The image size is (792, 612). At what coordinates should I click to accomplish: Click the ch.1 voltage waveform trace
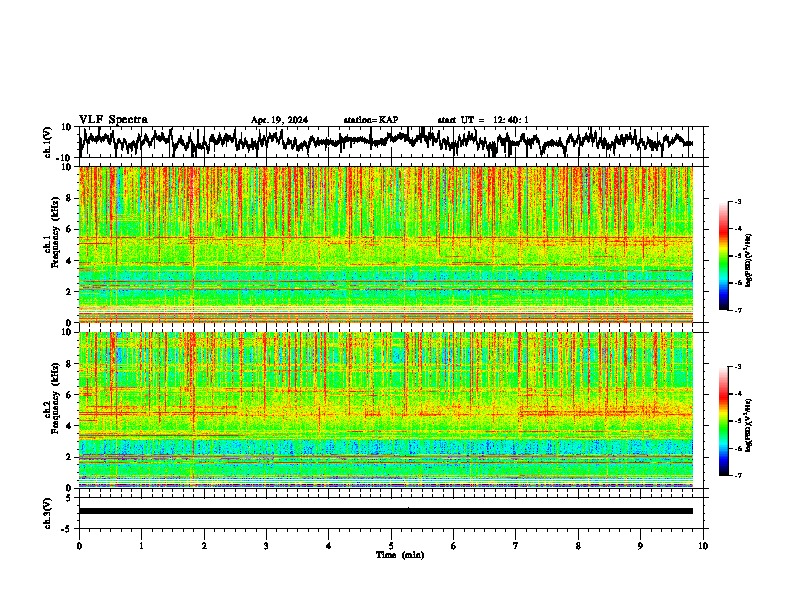coord(385,141)
